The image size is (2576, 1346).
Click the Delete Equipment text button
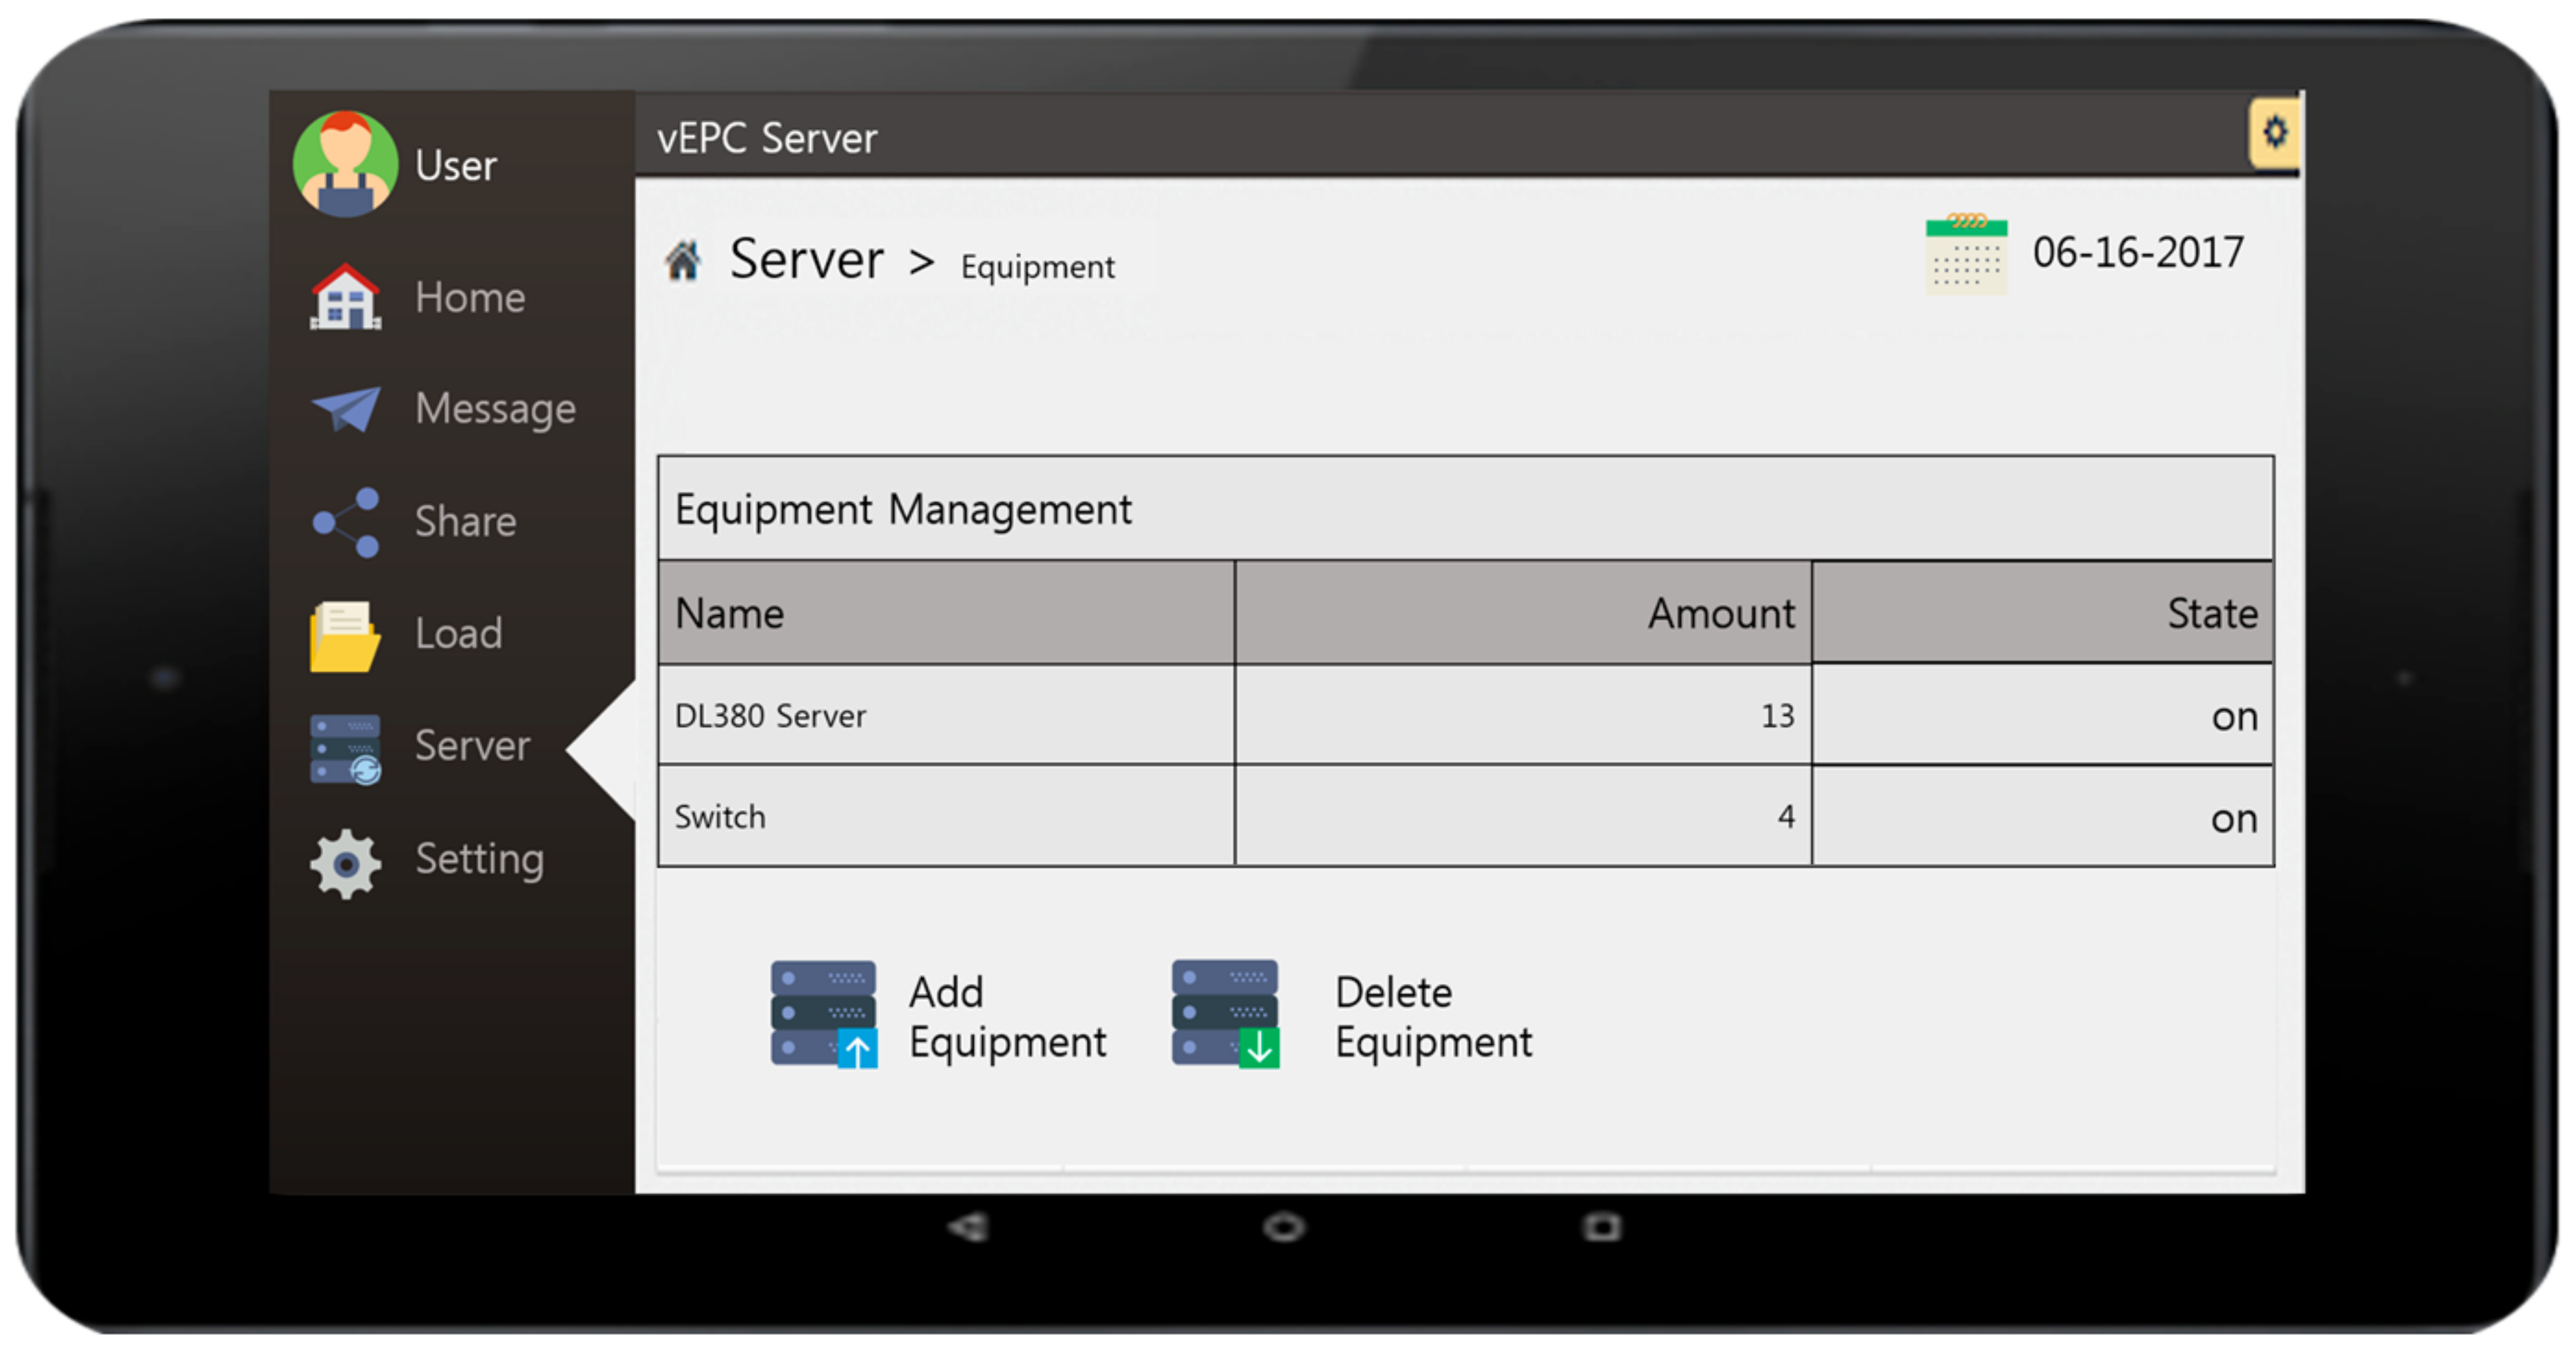click(x=1433, y=1017)
